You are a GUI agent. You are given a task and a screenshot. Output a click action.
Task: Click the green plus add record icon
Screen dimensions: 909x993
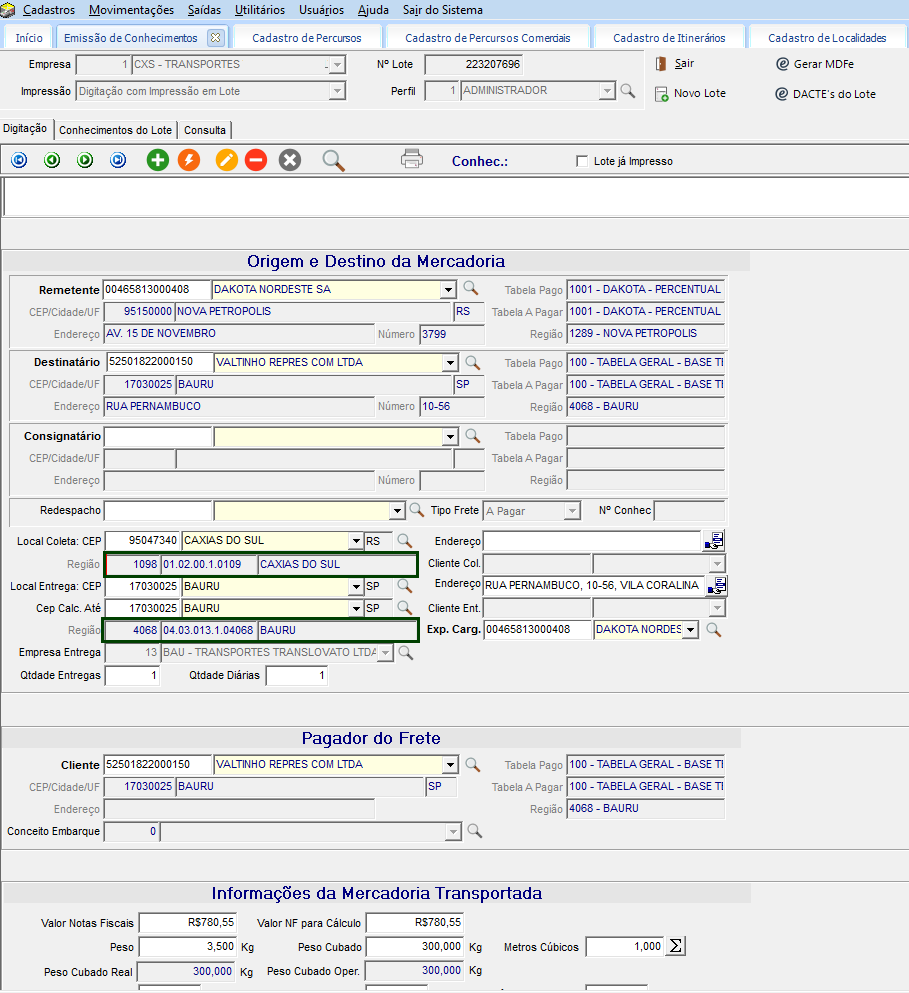[x=158, y=160]
